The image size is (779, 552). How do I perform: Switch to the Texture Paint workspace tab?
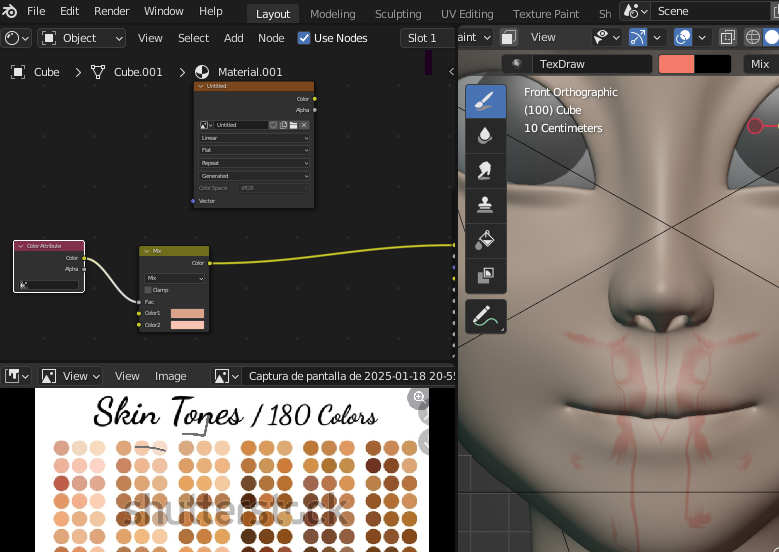point(545,14)
